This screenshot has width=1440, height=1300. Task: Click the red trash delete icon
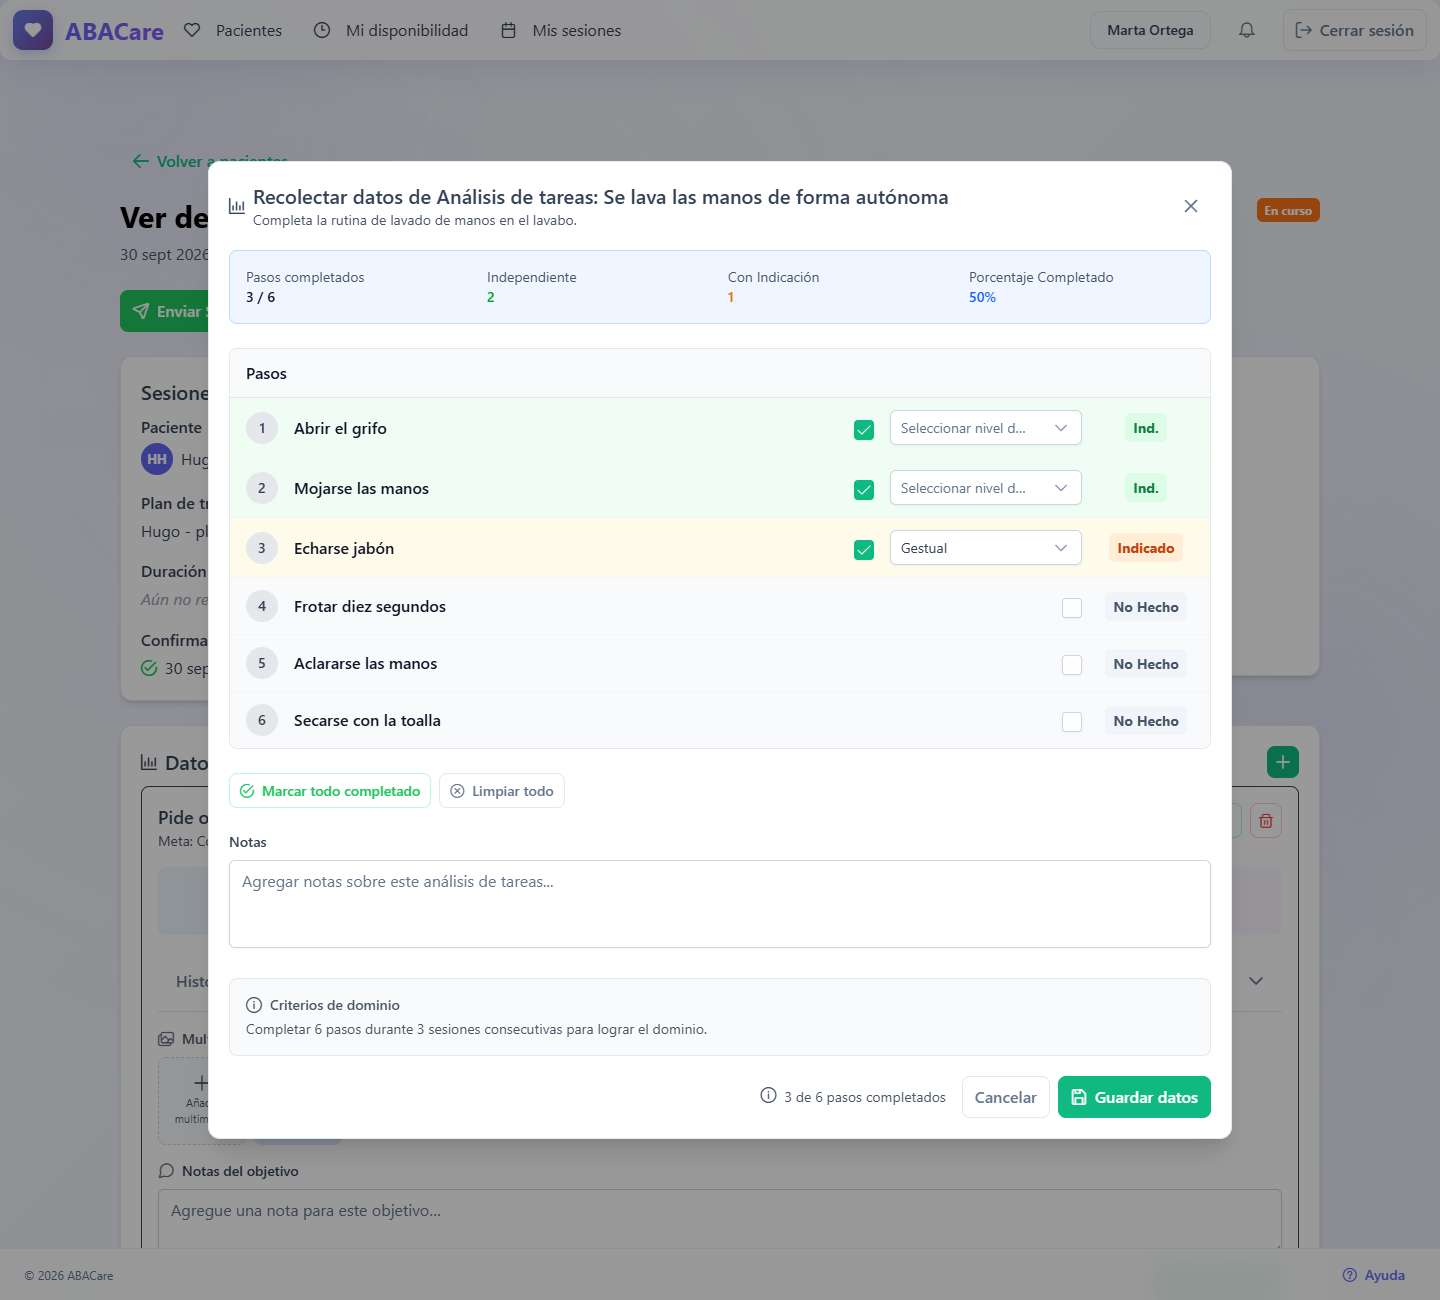tap(1266, 821)
